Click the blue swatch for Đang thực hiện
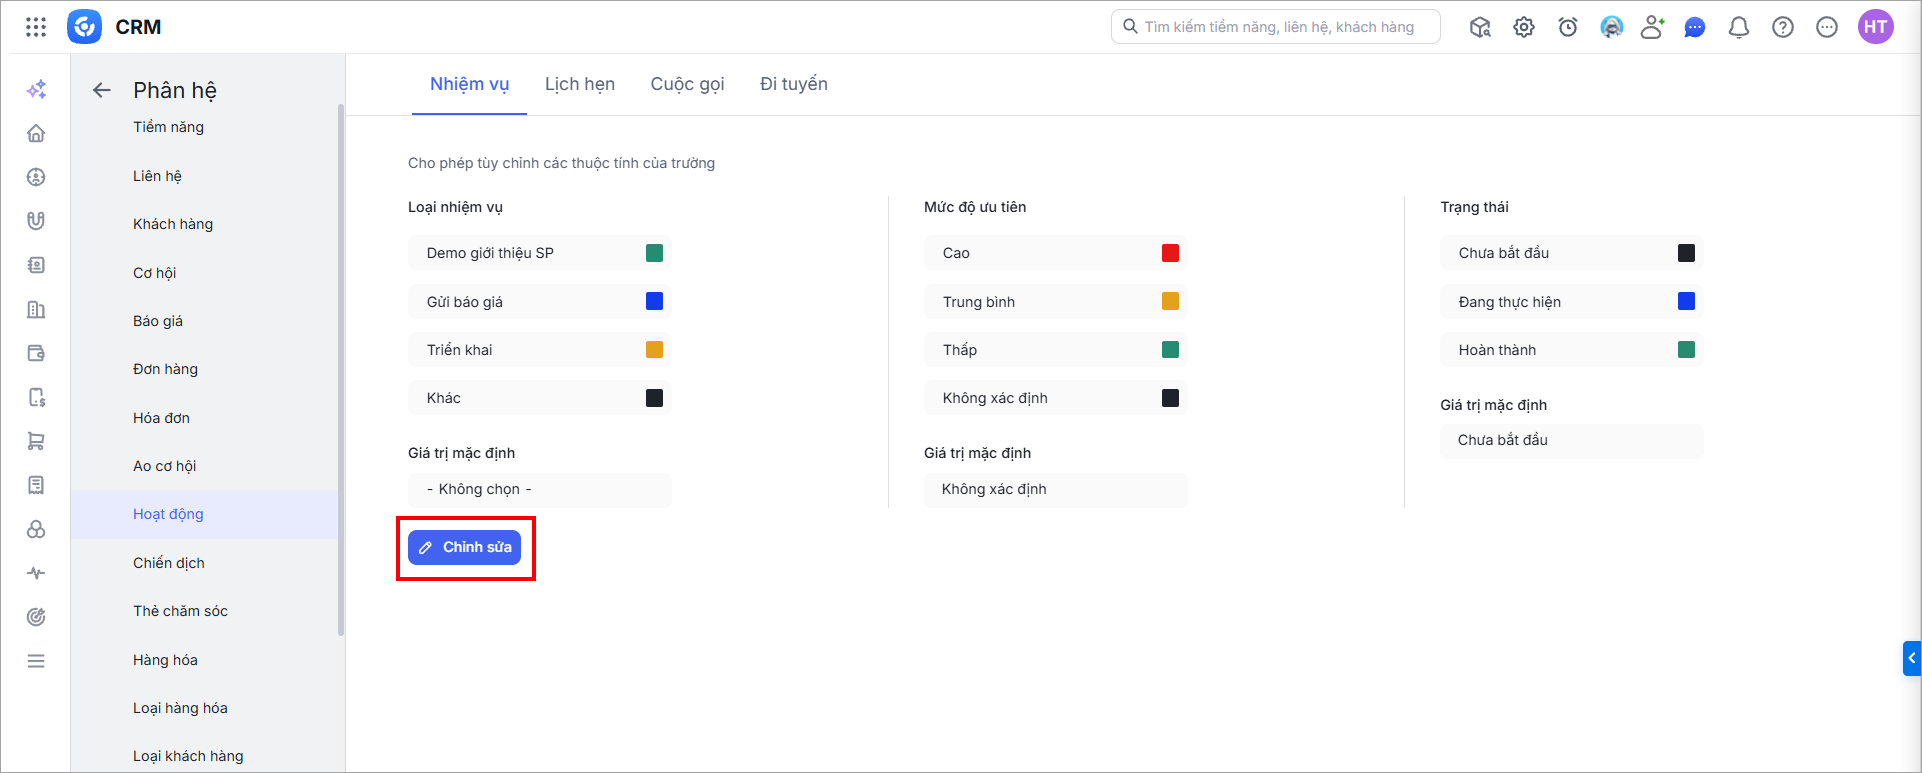The width and height of the screenshot is (1922, 773). click(x=1686, y=301)
